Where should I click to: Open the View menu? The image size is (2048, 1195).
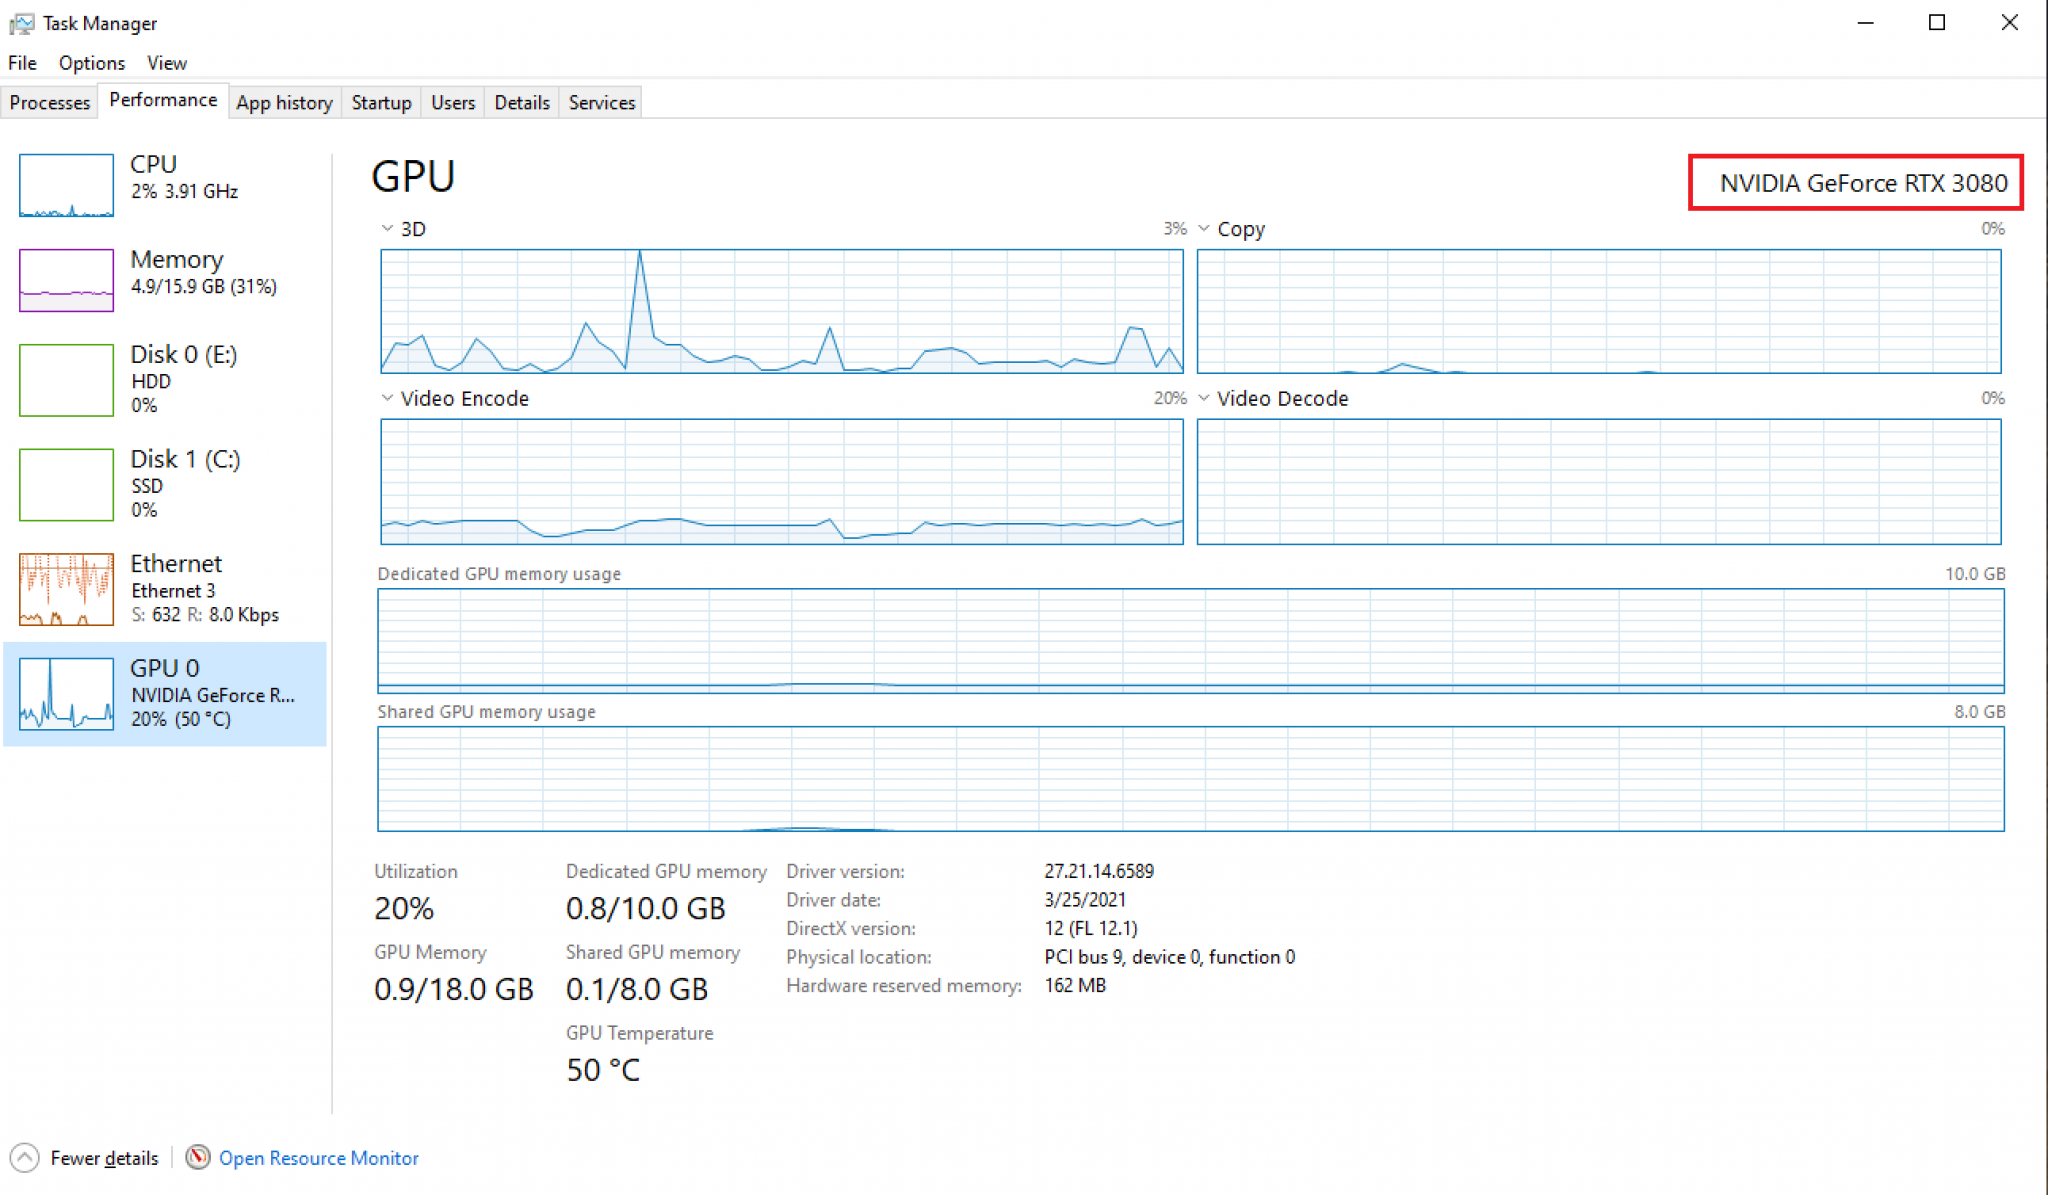167,63
